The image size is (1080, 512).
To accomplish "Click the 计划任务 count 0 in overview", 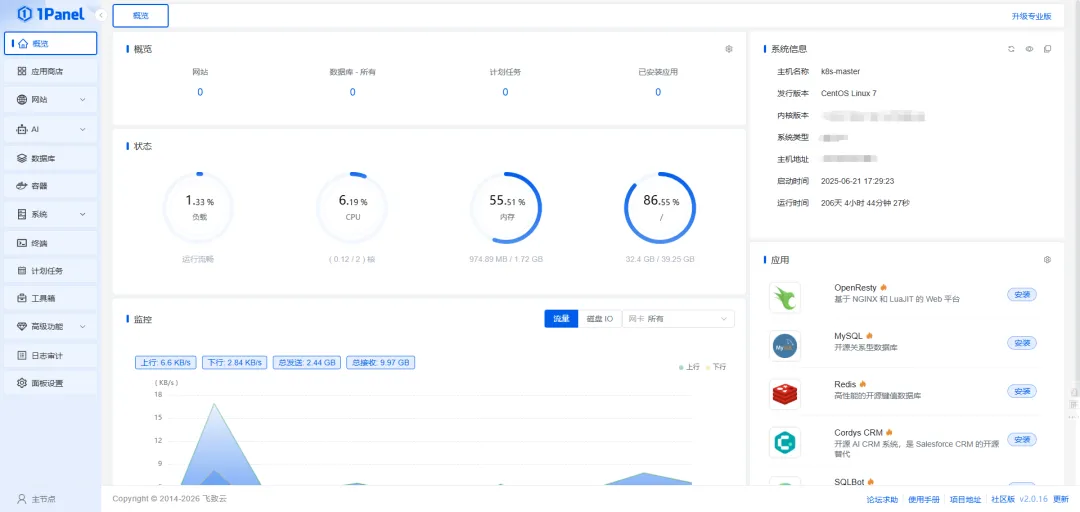I will pos(505,92).
